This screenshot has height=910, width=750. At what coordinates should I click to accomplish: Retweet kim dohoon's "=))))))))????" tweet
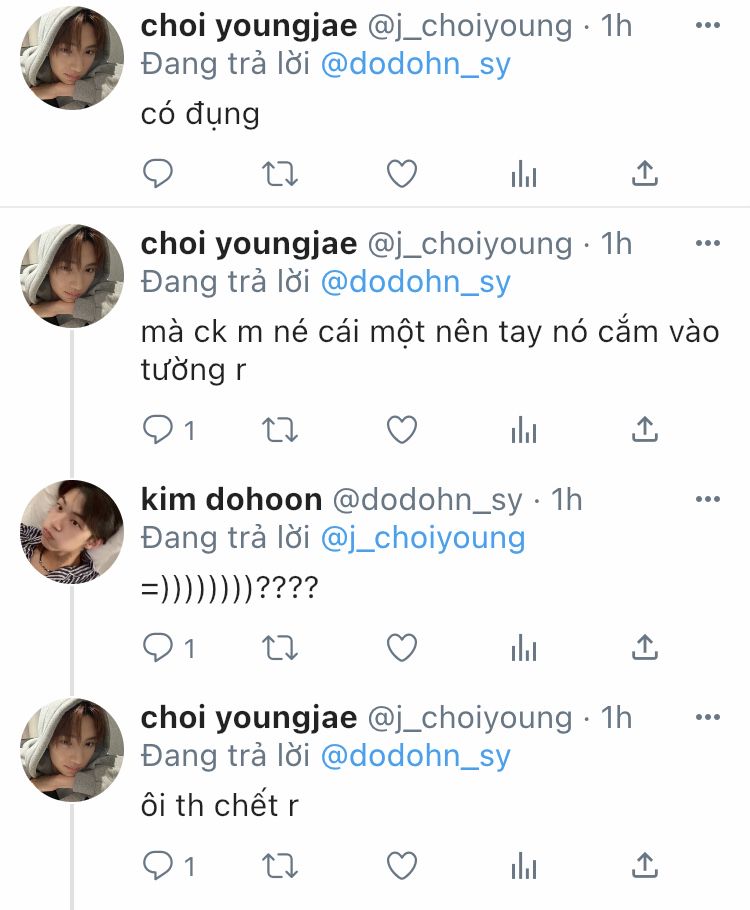[x=280, y=648]
